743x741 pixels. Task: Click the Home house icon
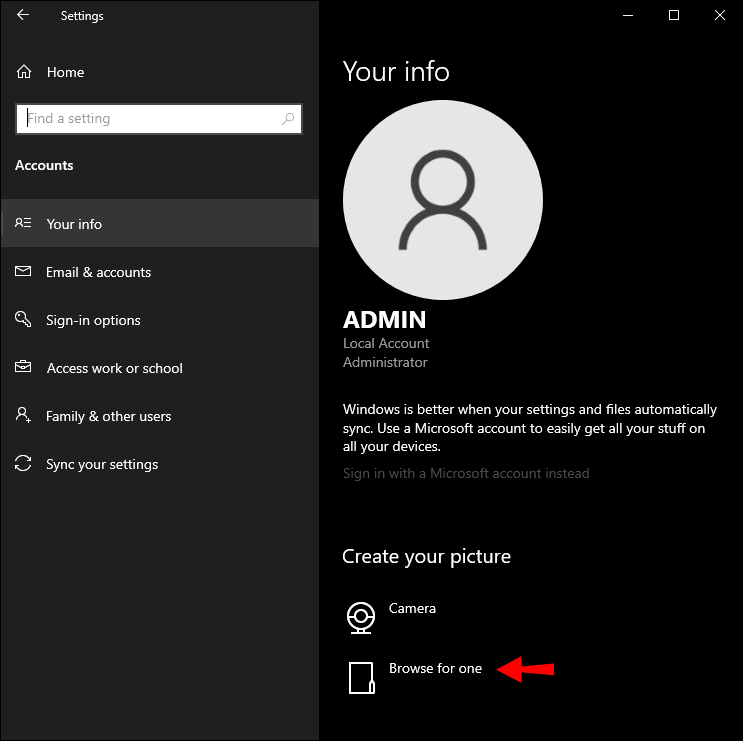point(24,72)
